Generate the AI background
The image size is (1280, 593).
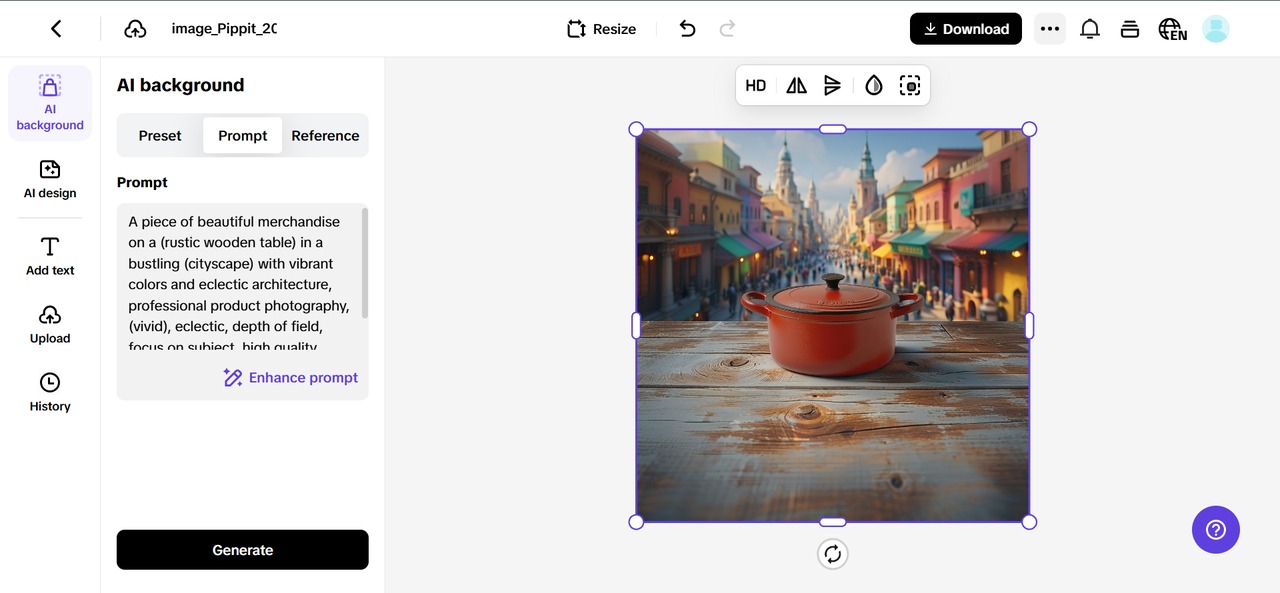pyautogui.click(x=243, y=550)
